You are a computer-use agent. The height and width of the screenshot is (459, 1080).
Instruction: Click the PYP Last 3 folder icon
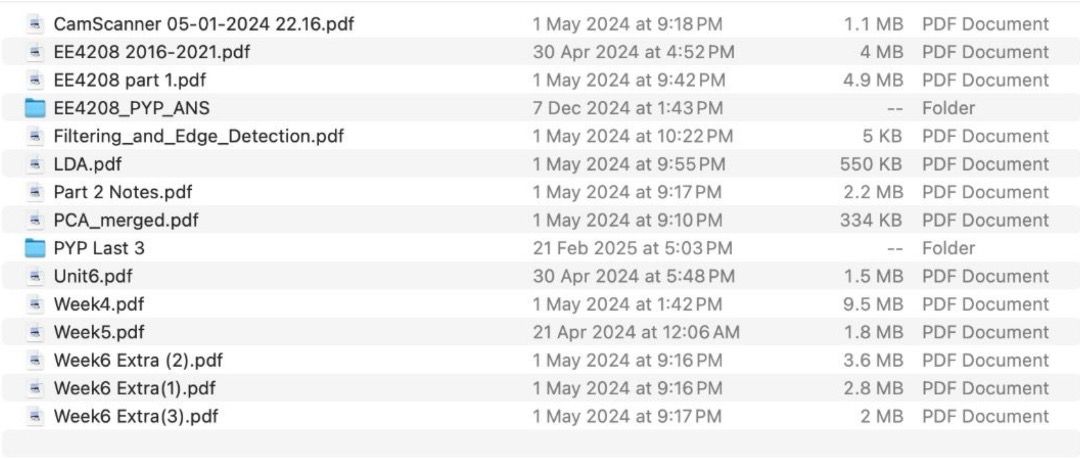34,248
